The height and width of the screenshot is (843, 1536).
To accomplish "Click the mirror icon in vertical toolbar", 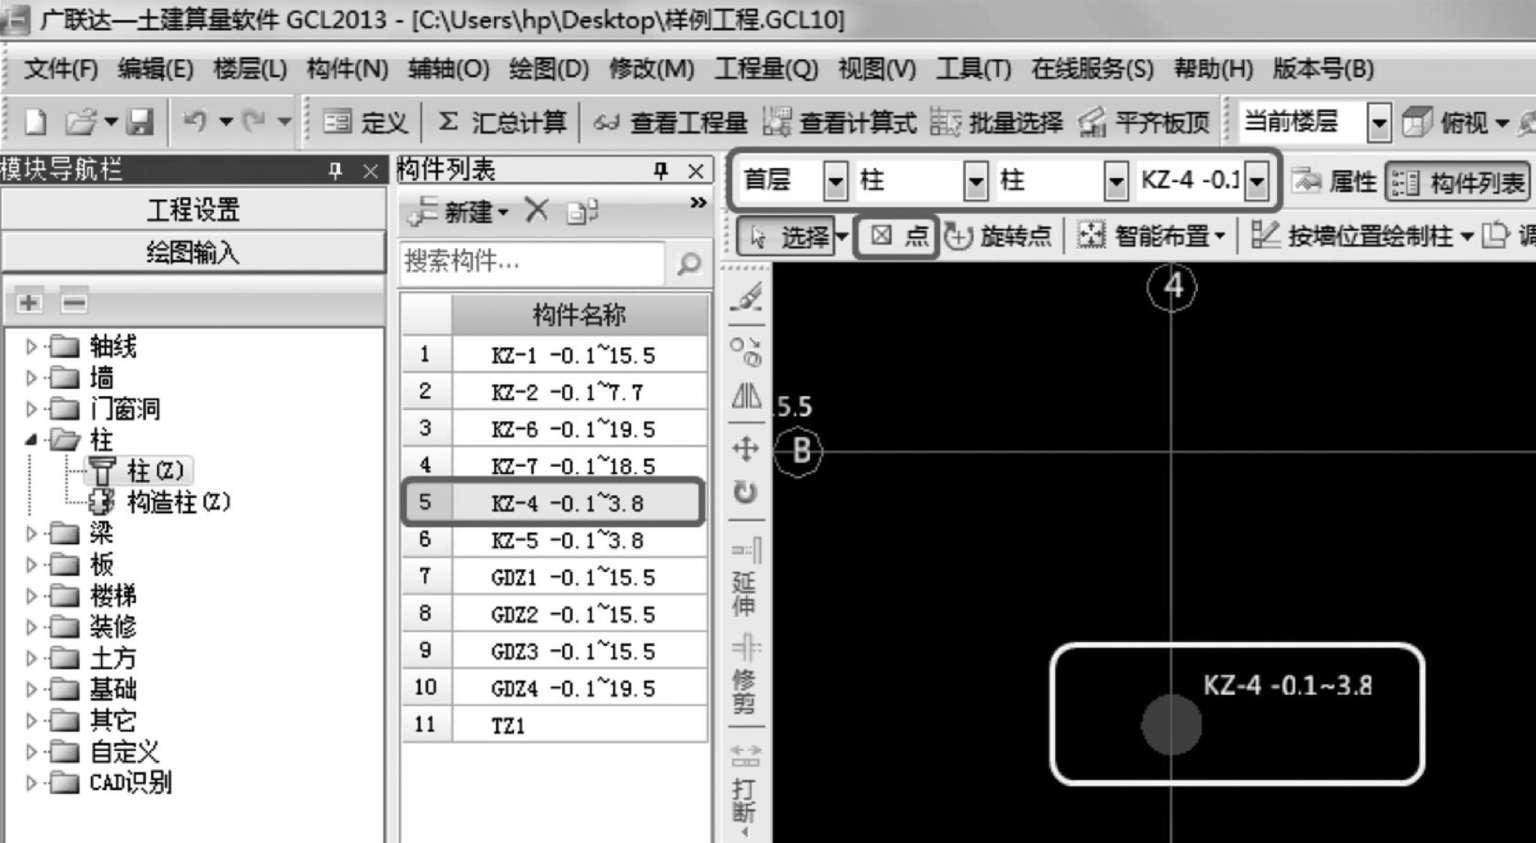I will pos(746,396).
